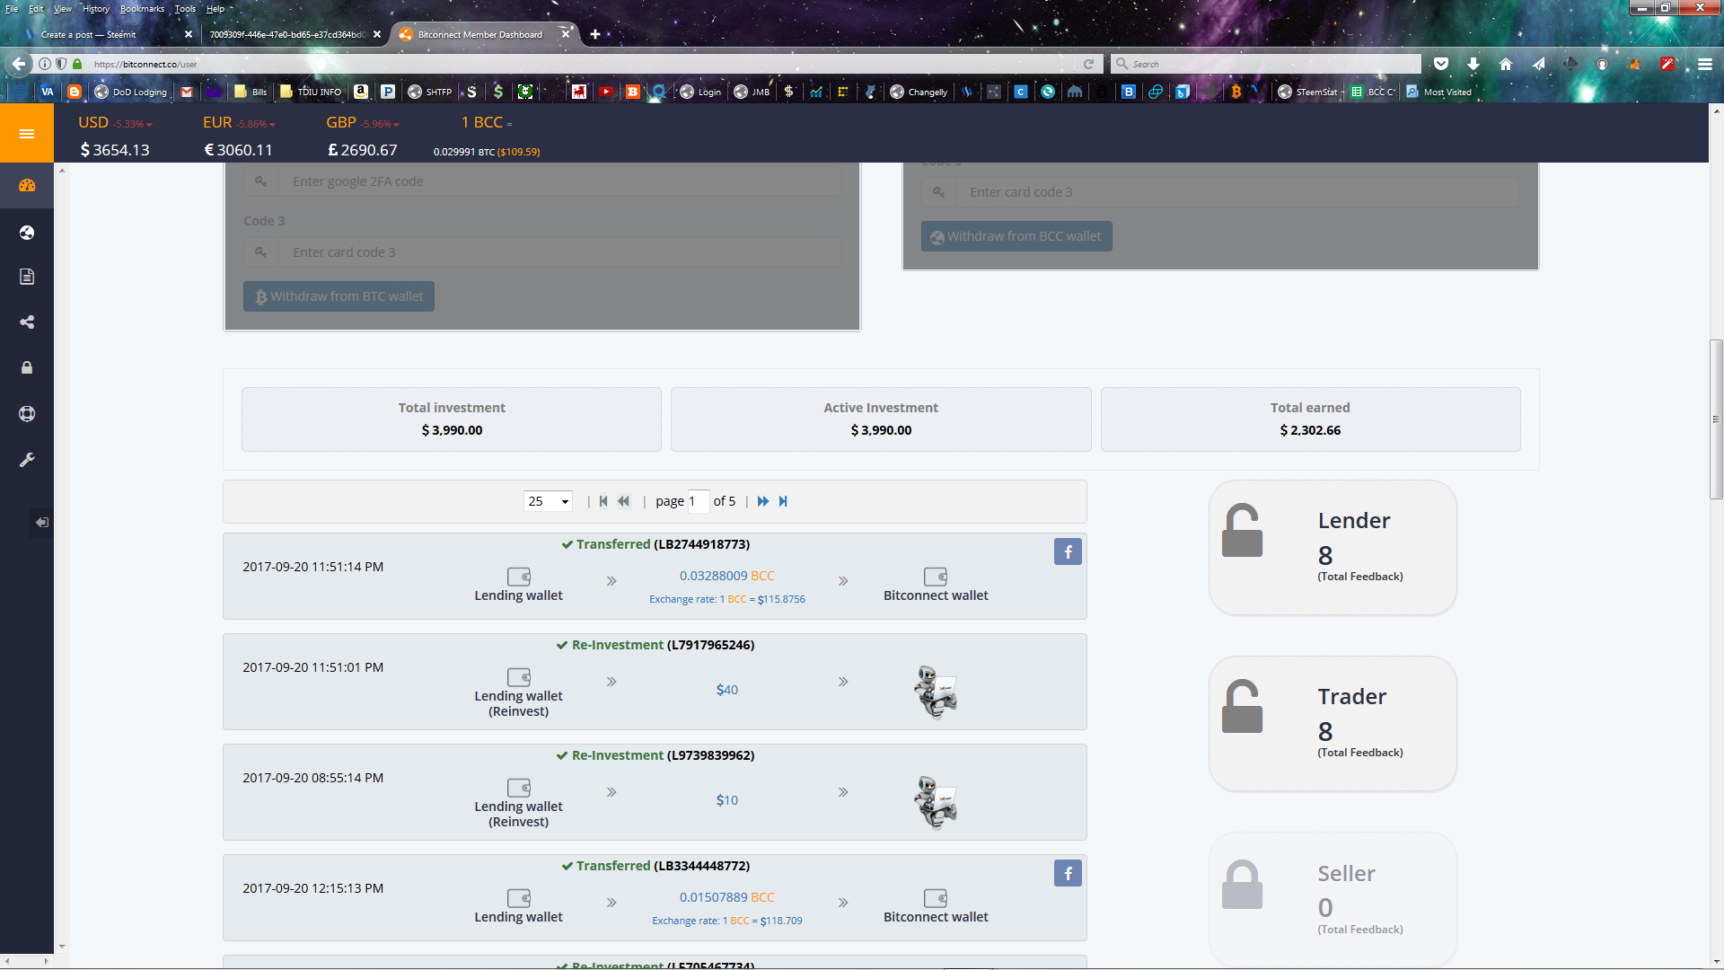Open the Blogger bookmark icon
1724x970 pixels.
pyautogui.click(x=74, y=92)
